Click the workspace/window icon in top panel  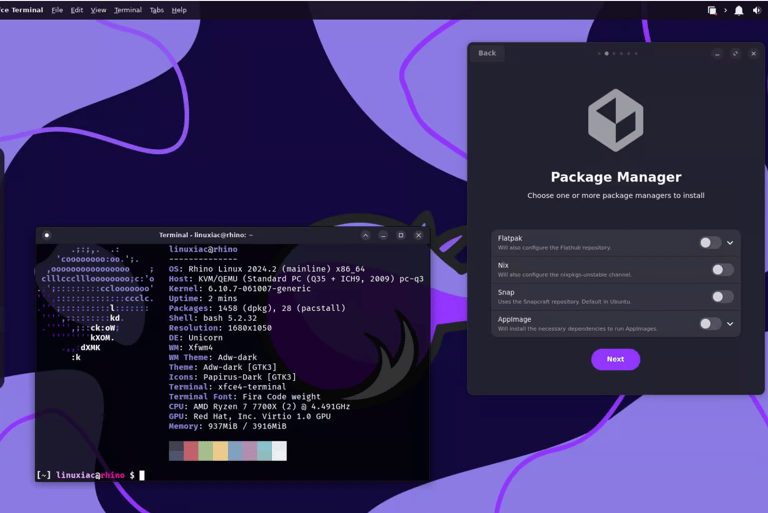712,10
